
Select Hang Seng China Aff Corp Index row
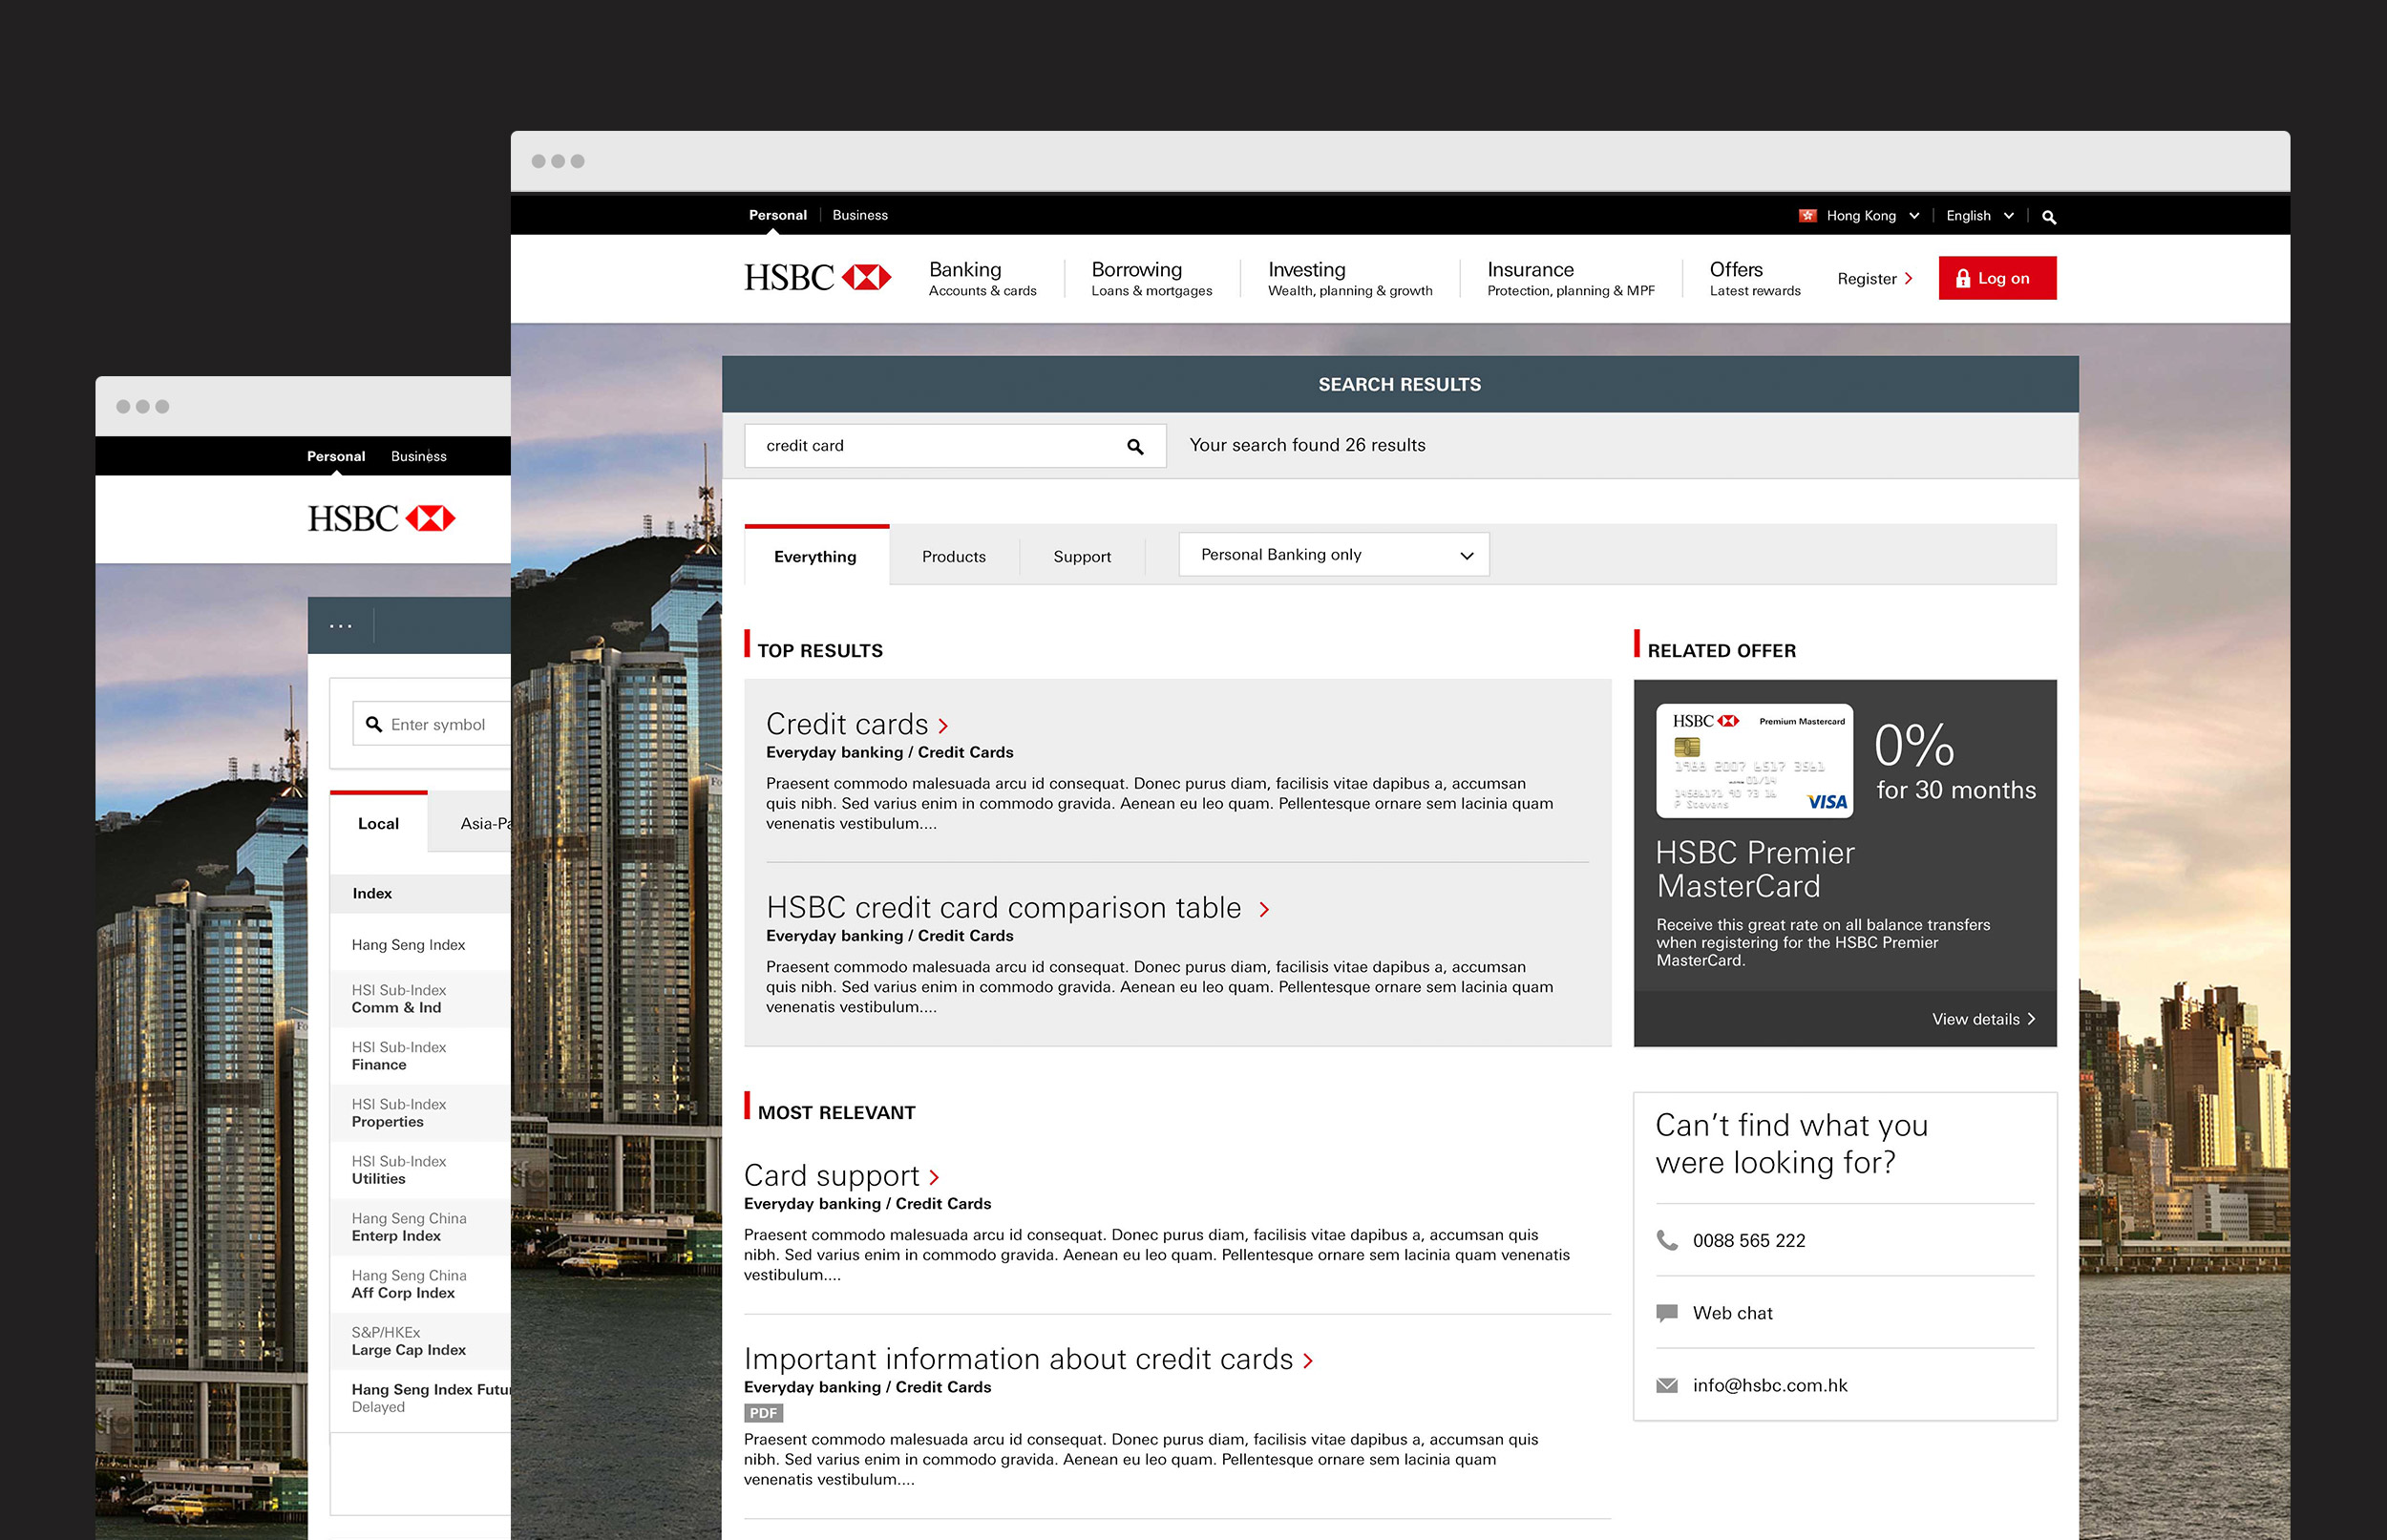[420, 1284]
